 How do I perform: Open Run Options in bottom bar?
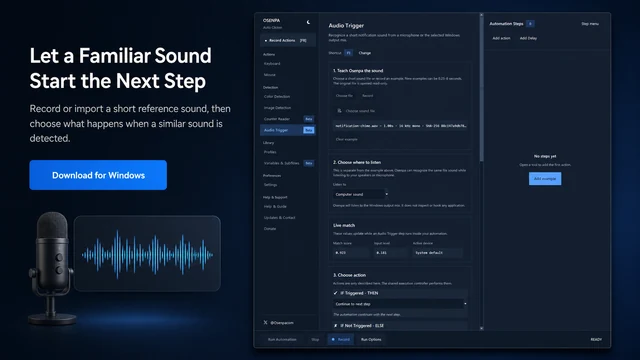tap(371, 340)
